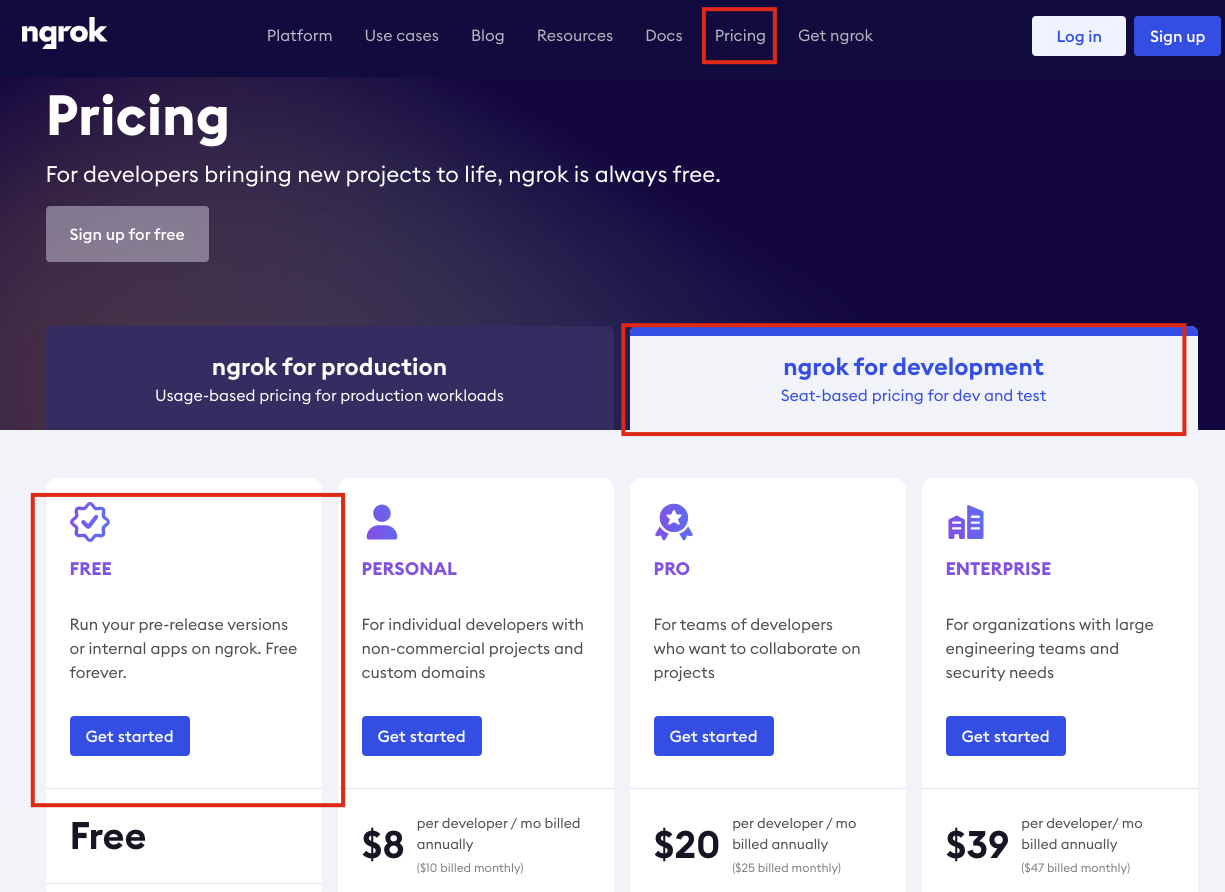Open the Resources menu
The width and height of the screenshot is (1225, 892).
575,36
